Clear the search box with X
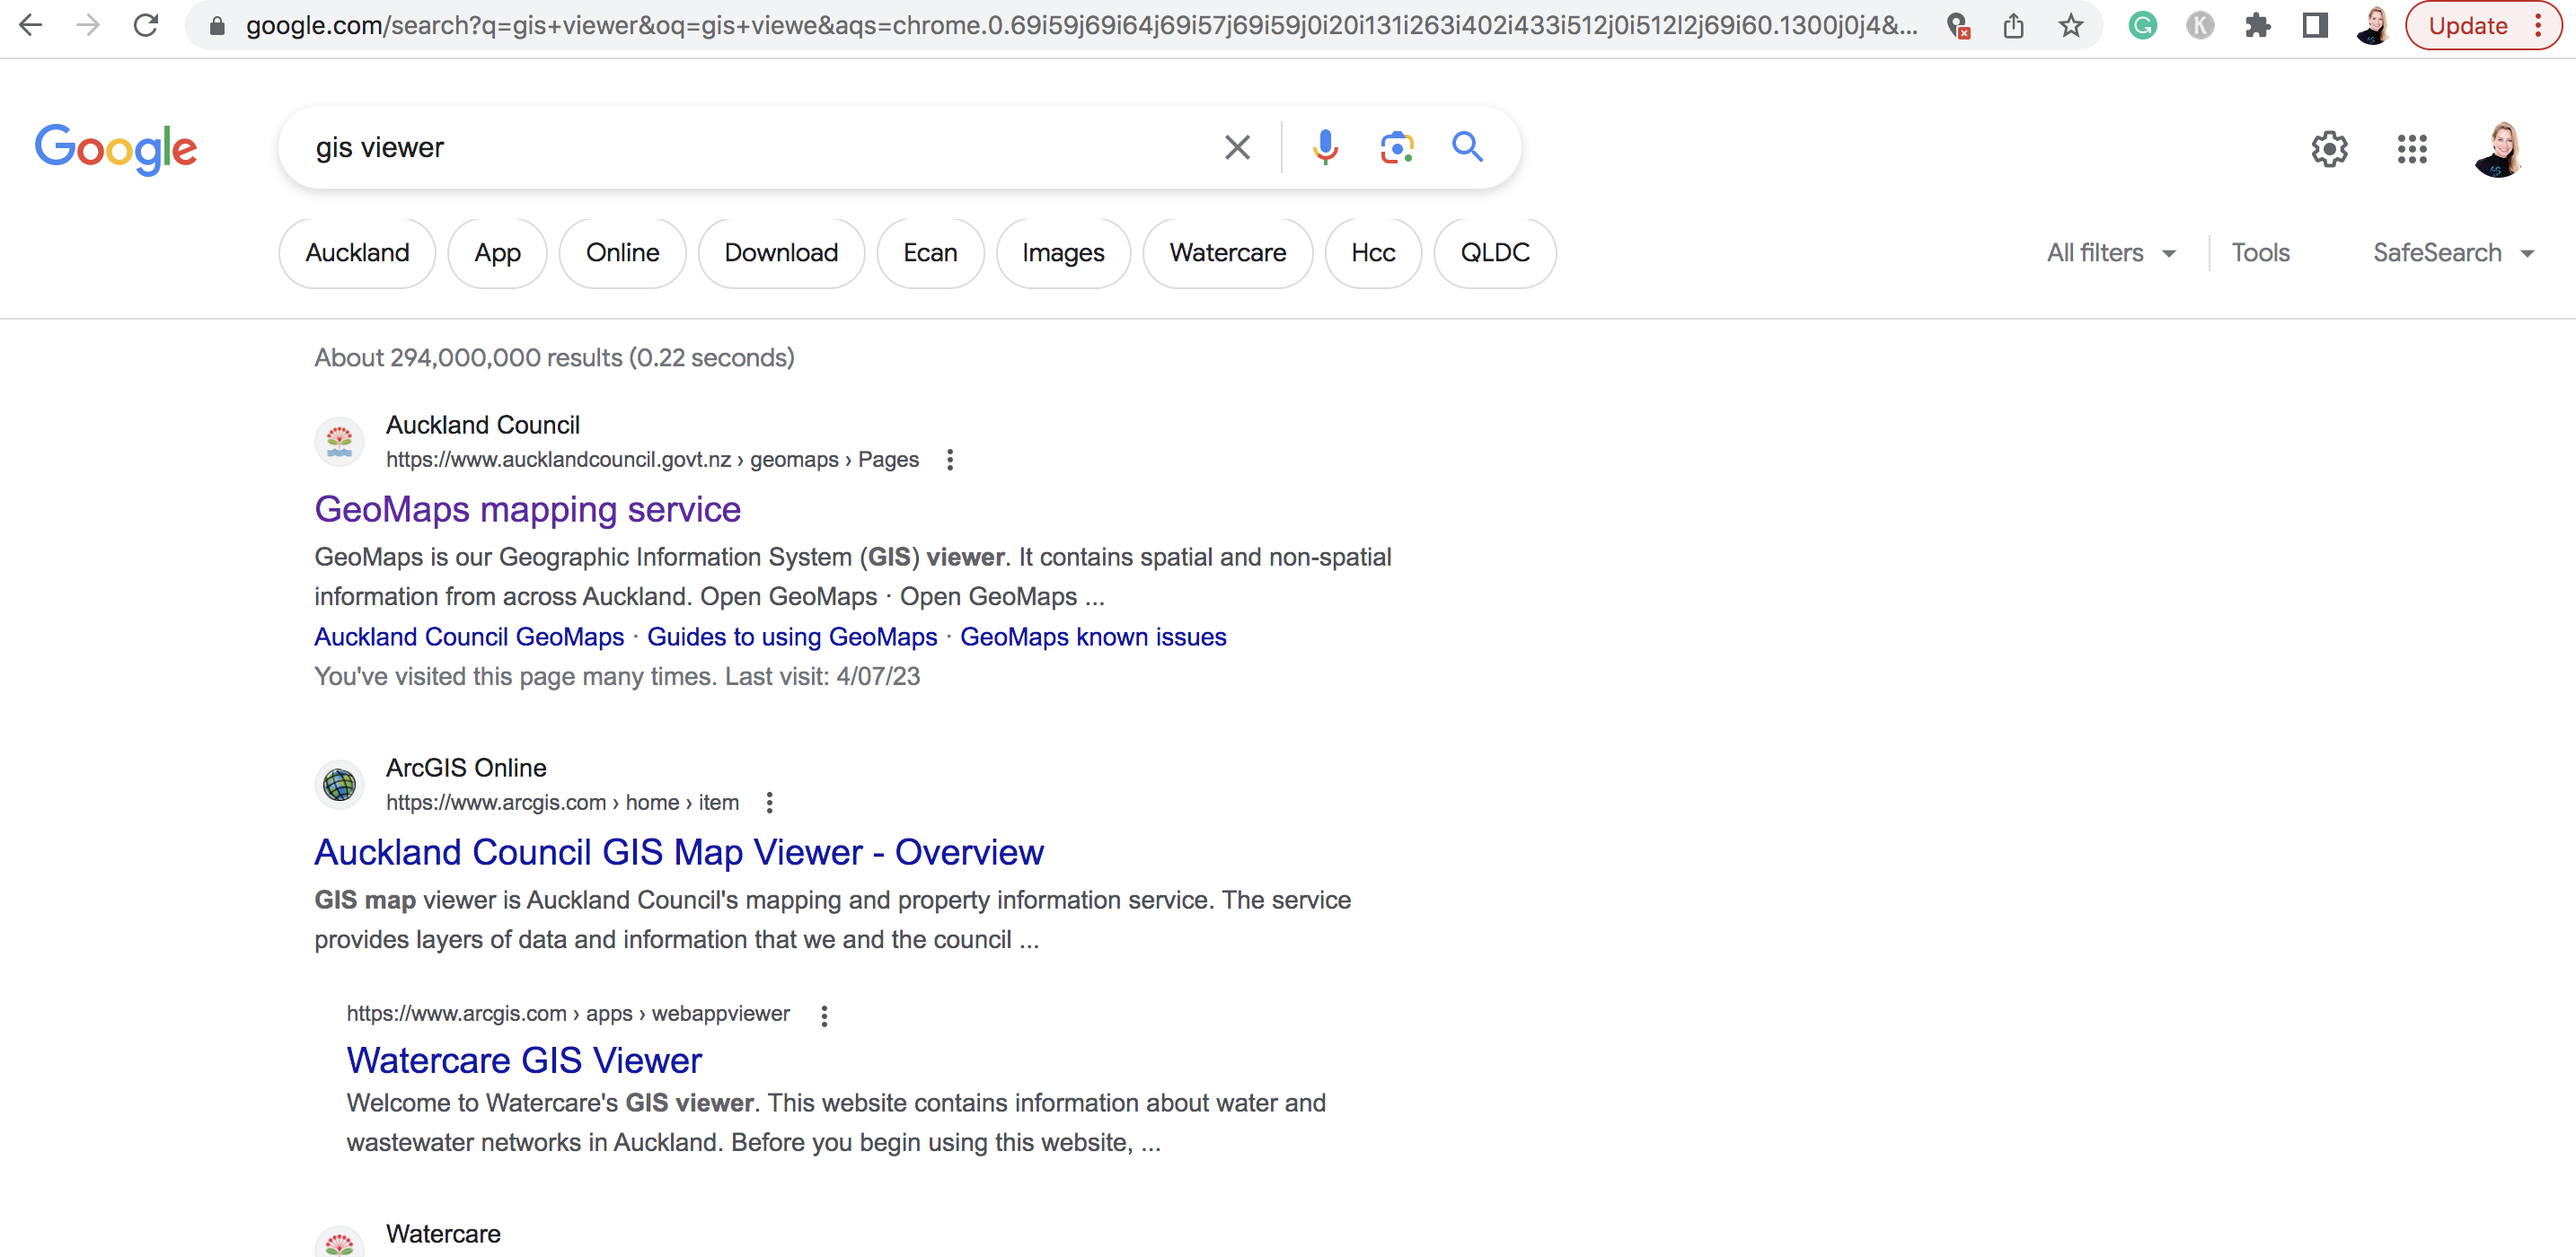Viewport: 2576px width, 1257px height. point(1237,147)
